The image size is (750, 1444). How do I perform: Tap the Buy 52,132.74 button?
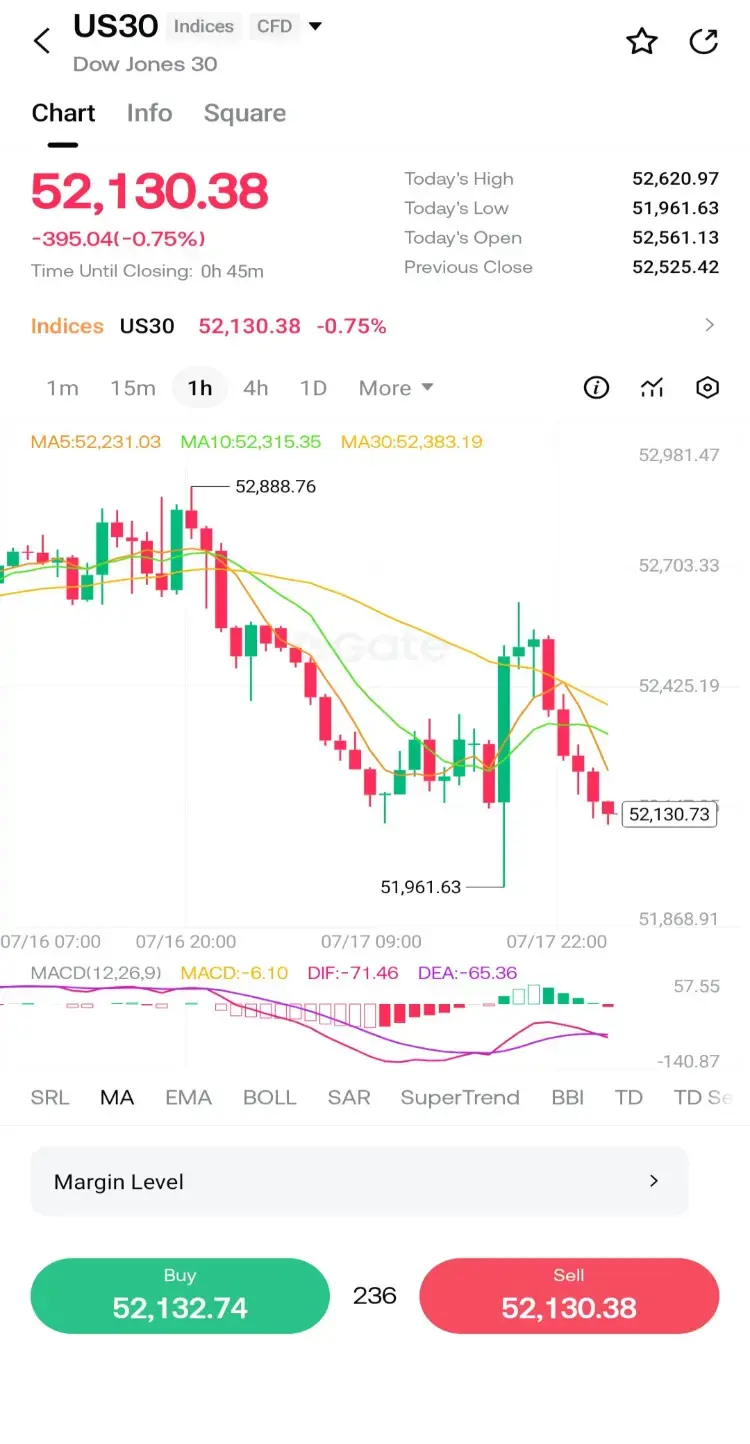point(180,1296)
